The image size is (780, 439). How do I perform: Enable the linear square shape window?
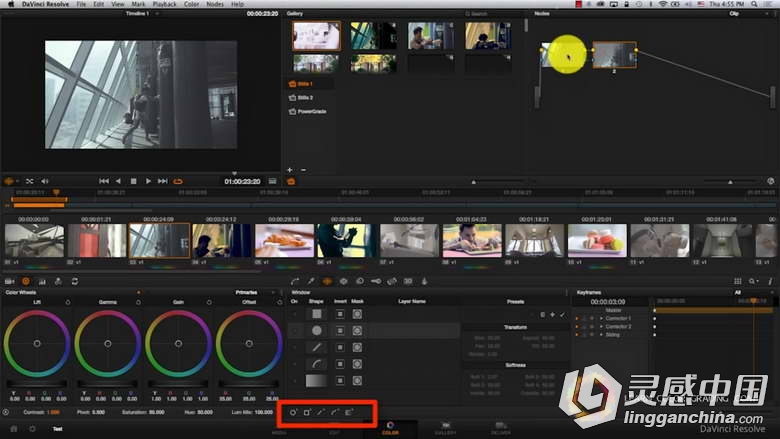coord(317,314)
